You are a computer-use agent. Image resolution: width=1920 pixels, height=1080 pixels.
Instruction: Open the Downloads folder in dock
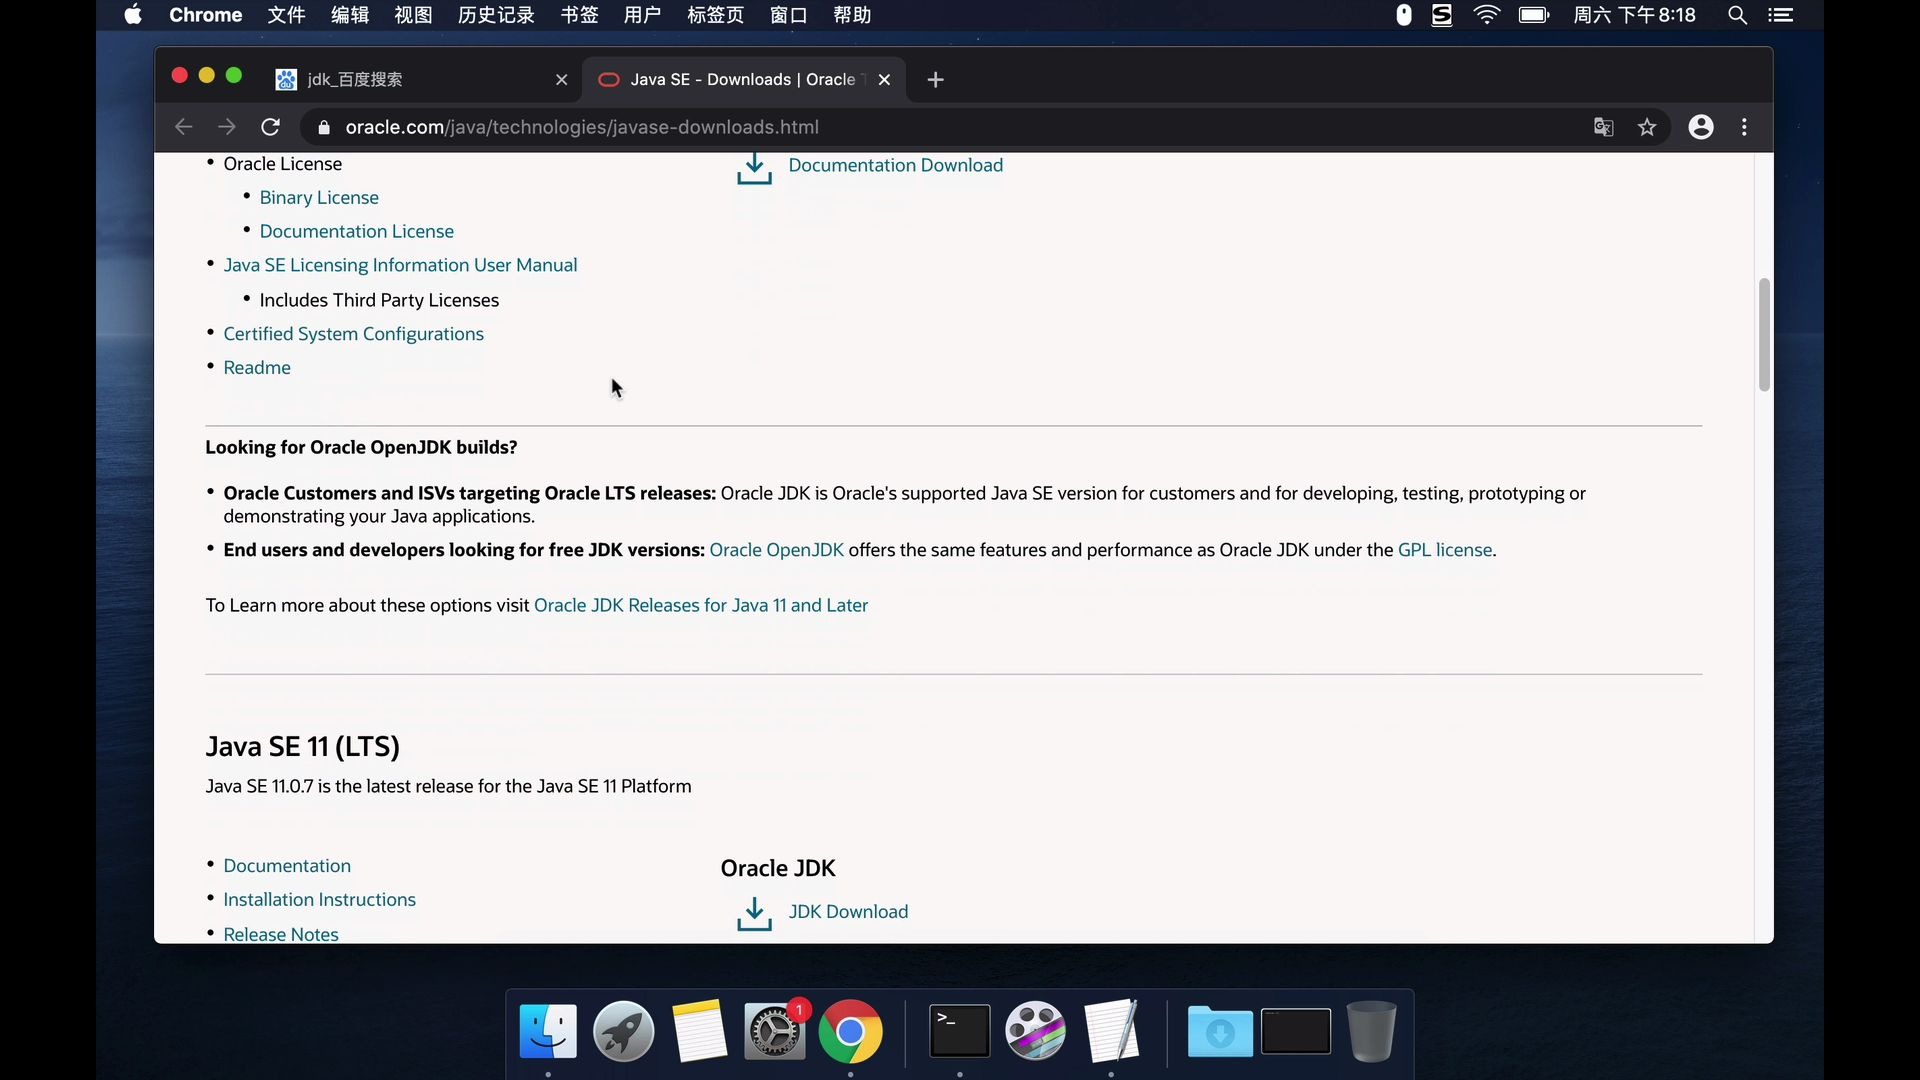tap(1220, 1031)
